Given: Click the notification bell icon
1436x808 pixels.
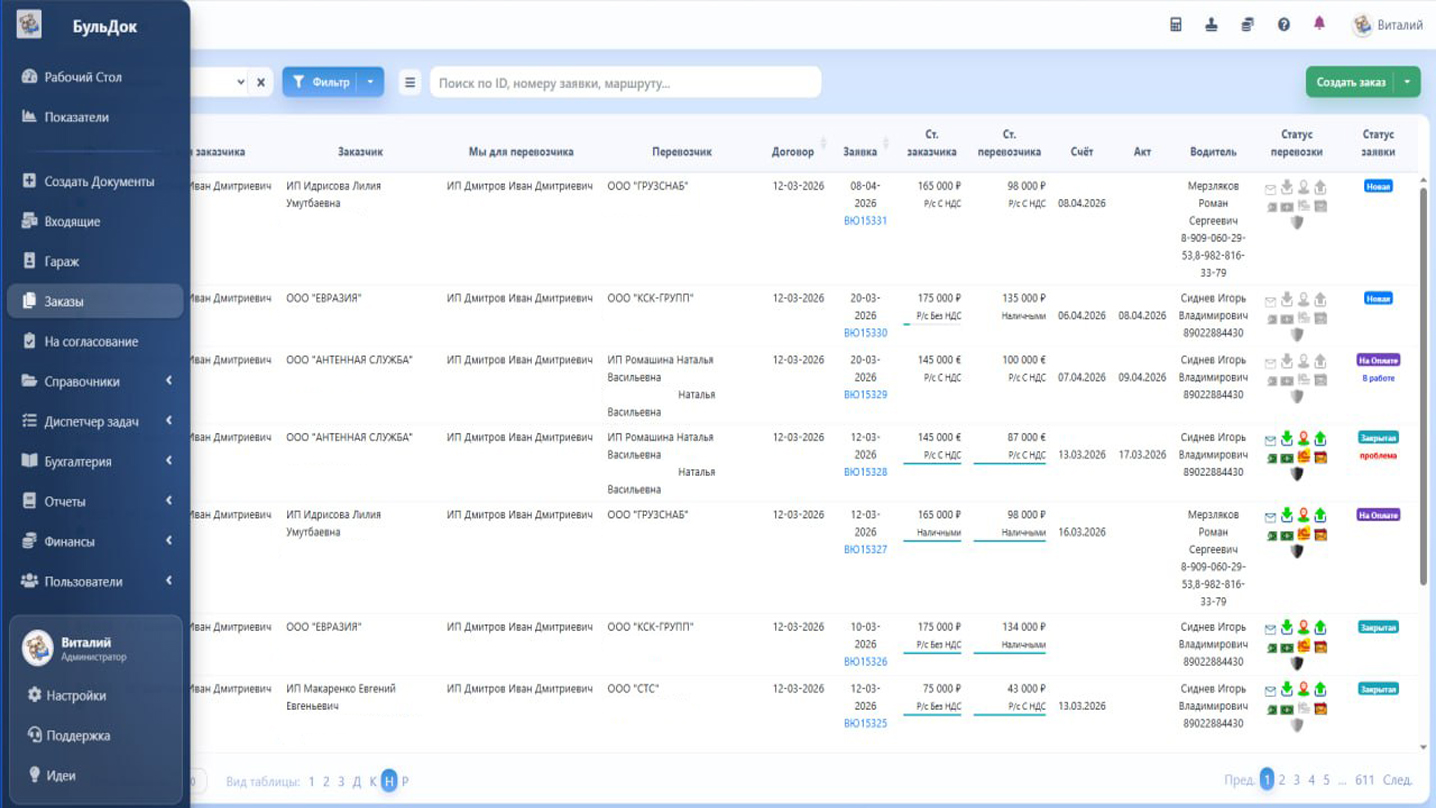Looking at the screenshot, I should pos(1319,24).
